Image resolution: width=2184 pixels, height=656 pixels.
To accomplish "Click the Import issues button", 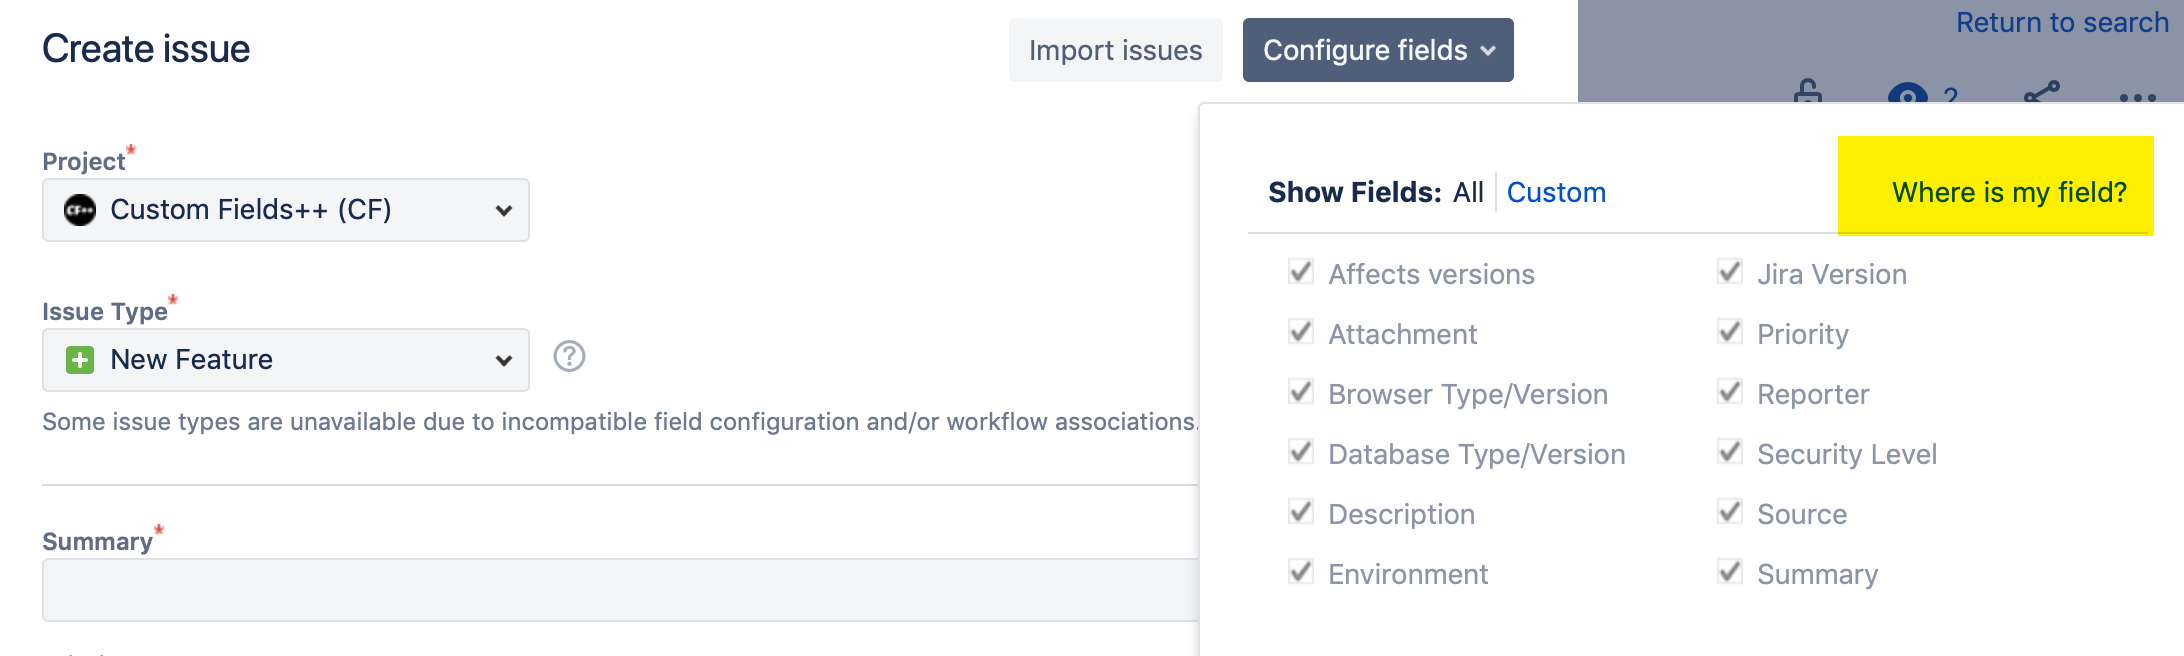I will [x=1114, y=49].
